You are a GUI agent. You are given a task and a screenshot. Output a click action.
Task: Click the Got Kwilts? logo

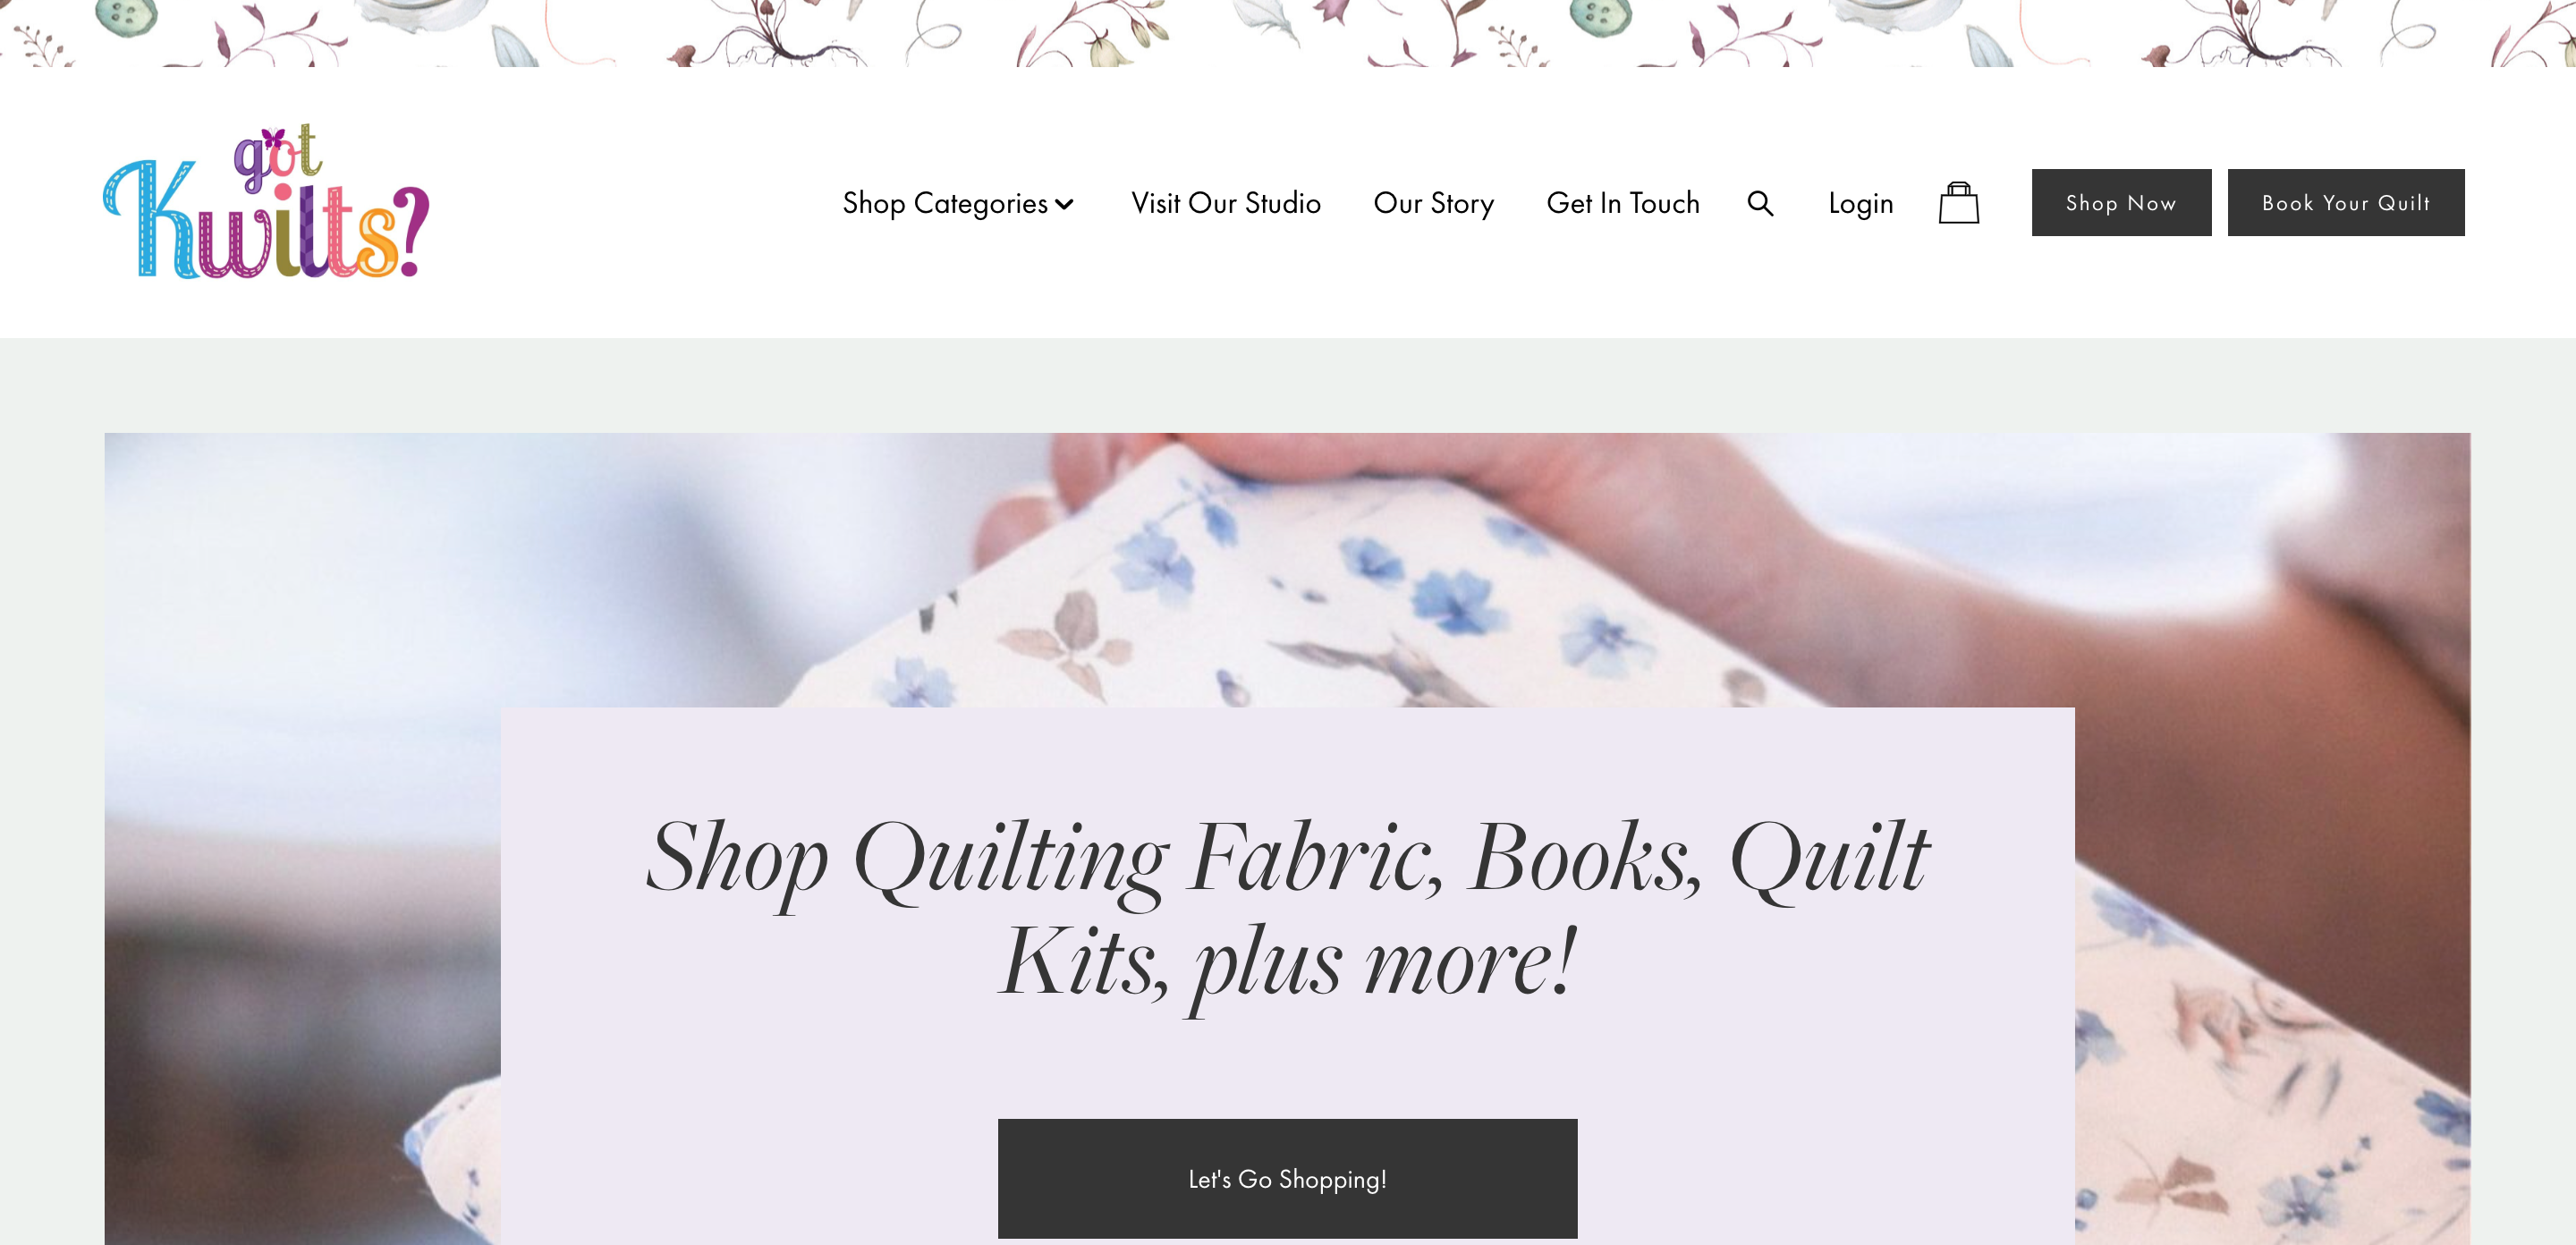pyautogui.click(x=266, y=202)
